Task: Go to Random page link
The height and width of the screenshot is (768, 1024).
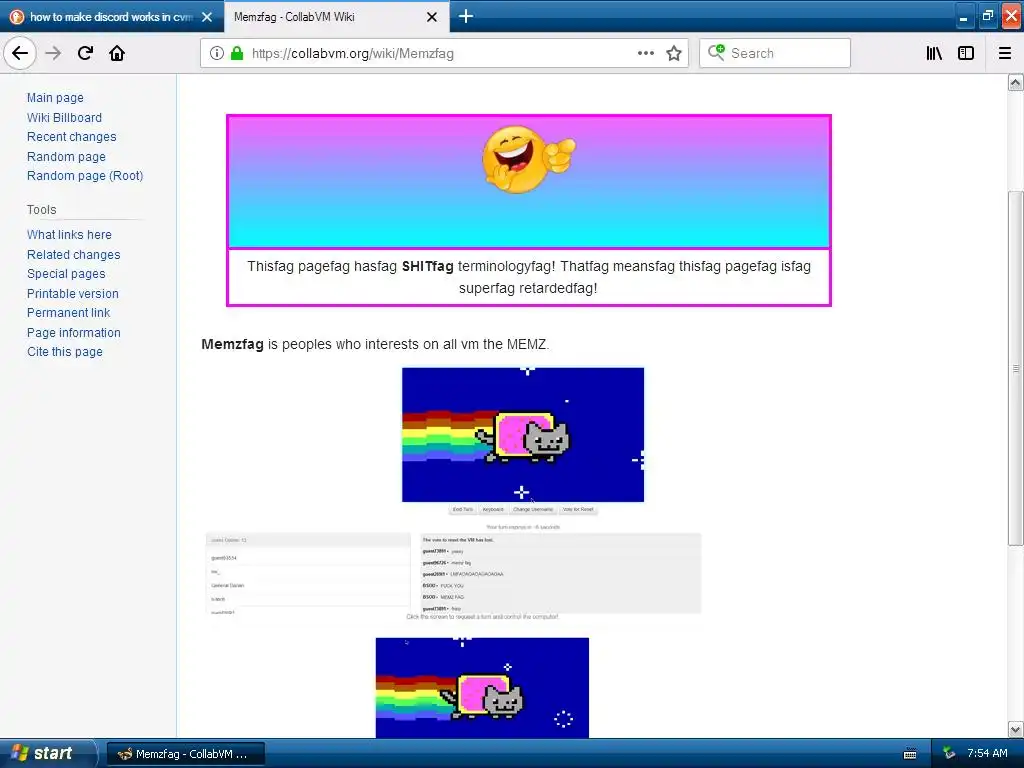Action: (x=66, y=157)
